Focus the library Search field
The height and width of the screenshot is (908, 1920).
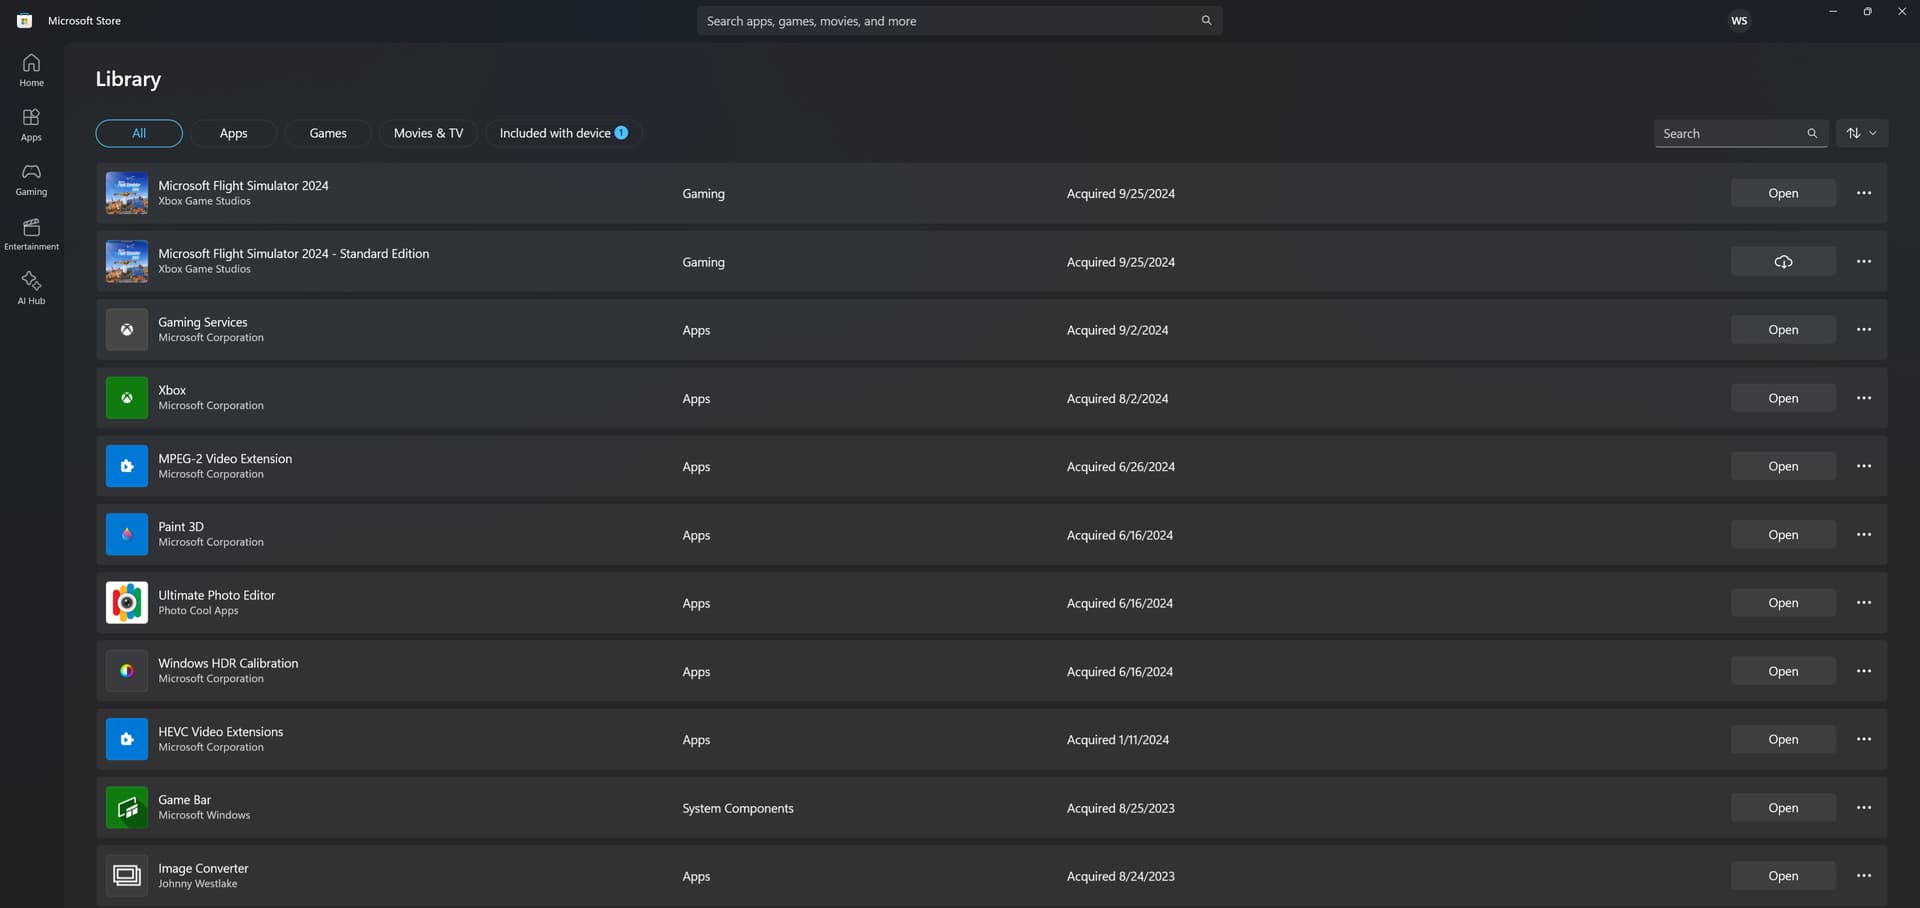click(1741, 133)
